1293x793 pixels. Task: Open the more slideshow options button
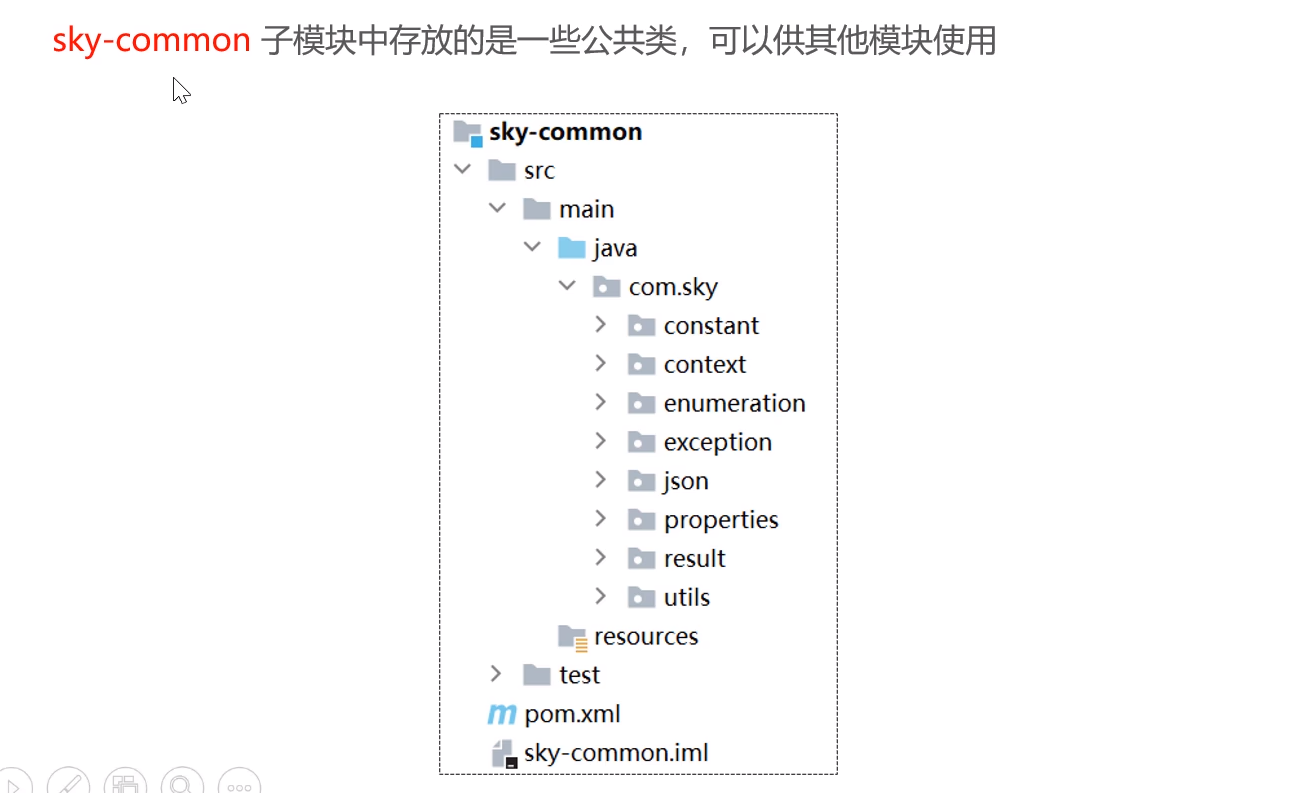[239, 786]
